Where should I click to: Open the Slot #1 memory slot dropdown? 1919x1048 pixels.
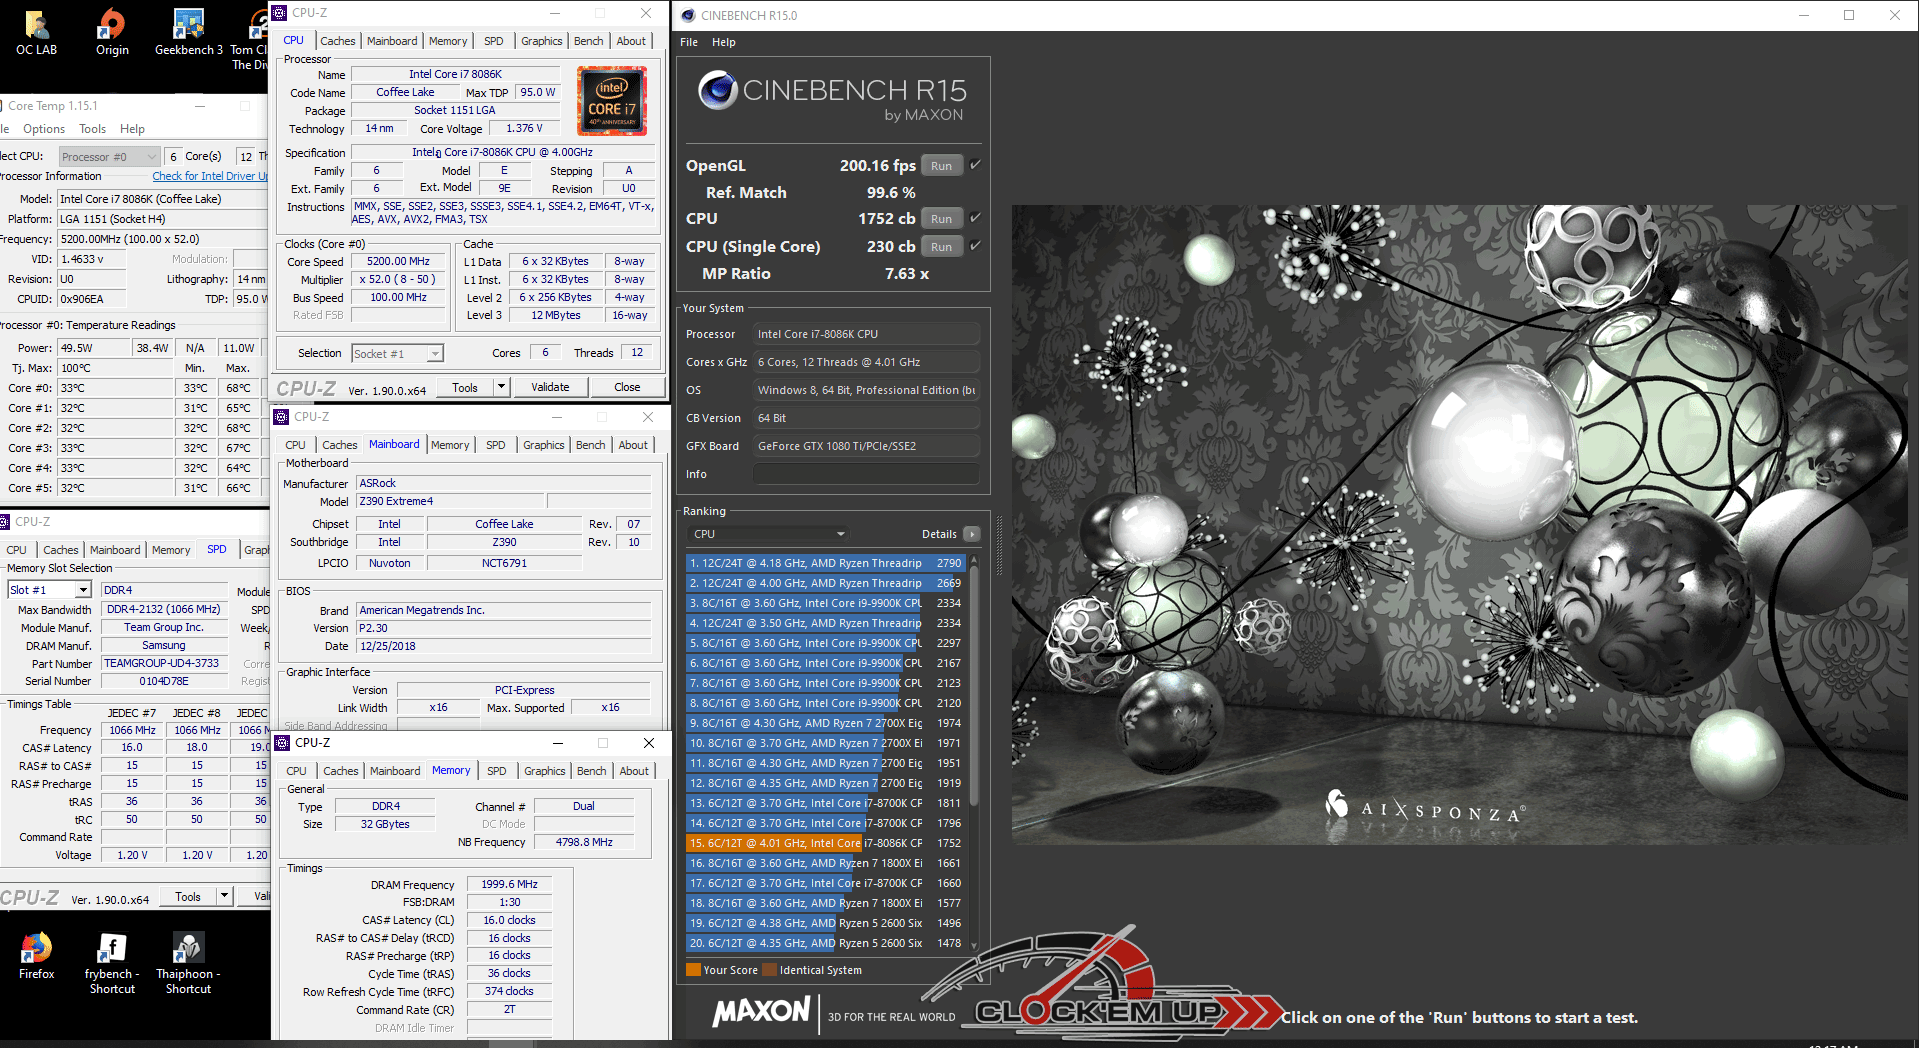pos(83,590)
